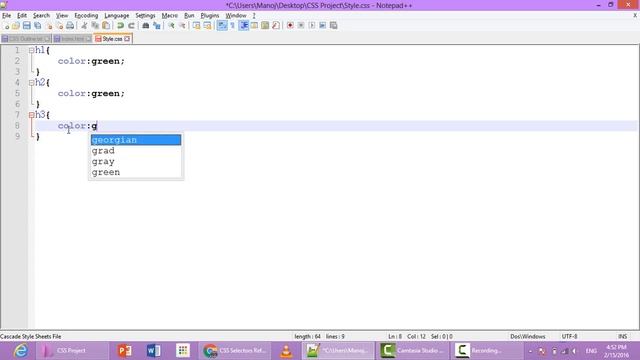This screenshot has height=360, width=640.
Task: Click the Stop recording macro icon
Action: pyautogui.click(x=301, y=26)
